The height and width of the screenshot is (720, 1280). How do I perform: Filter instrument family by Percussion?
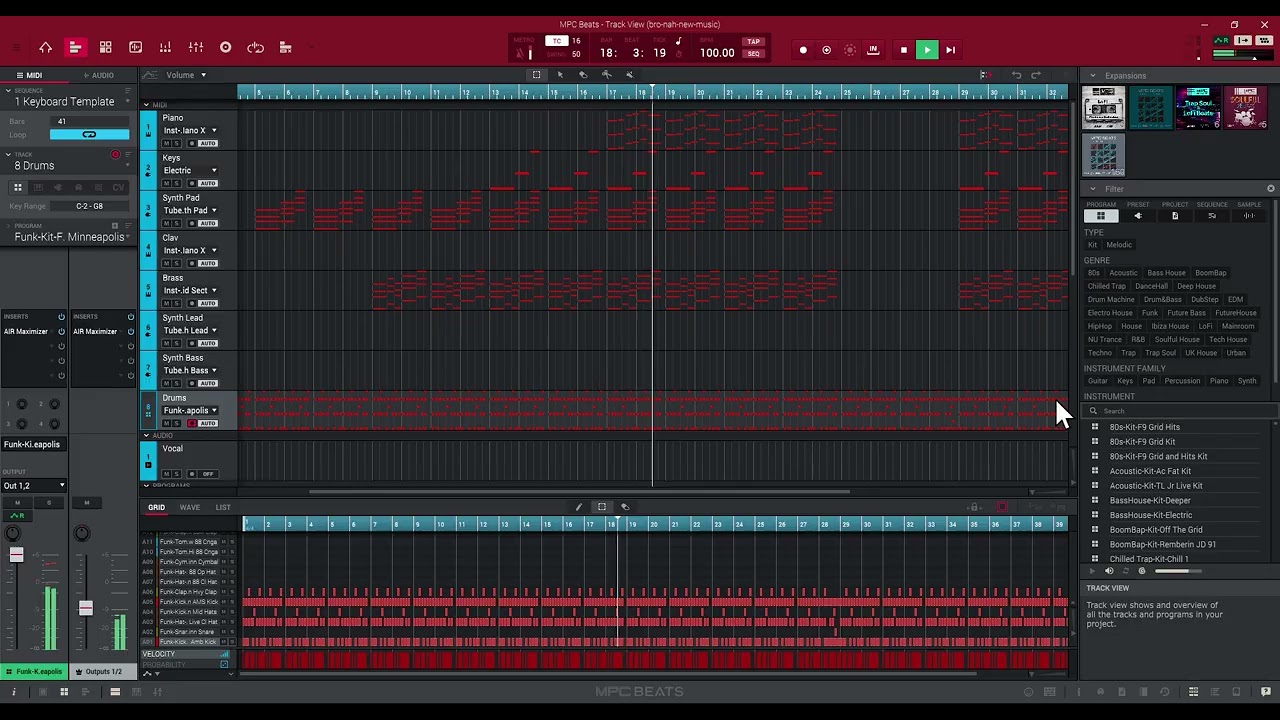pyautogui.click(x=1182, y=381)
